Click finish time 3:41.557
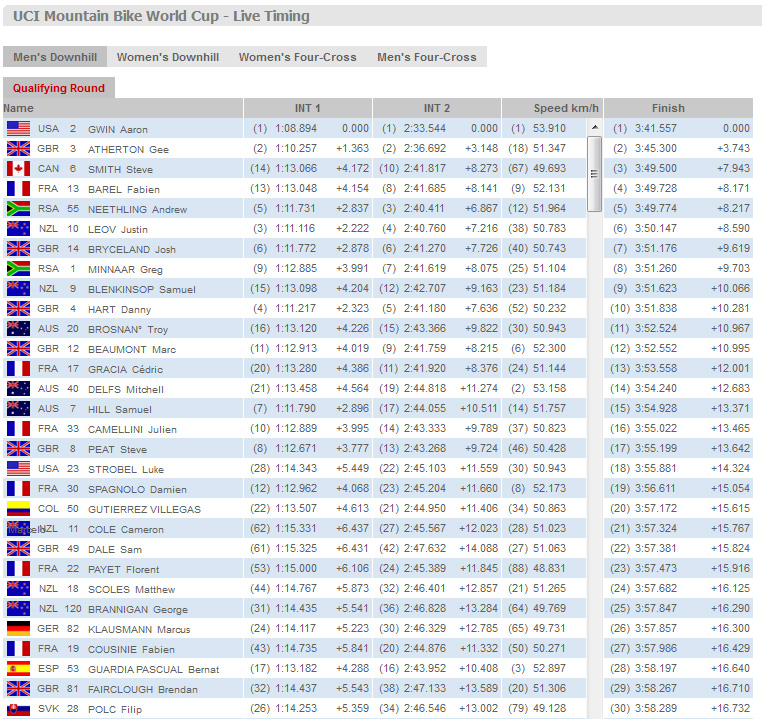 [656, 129]
